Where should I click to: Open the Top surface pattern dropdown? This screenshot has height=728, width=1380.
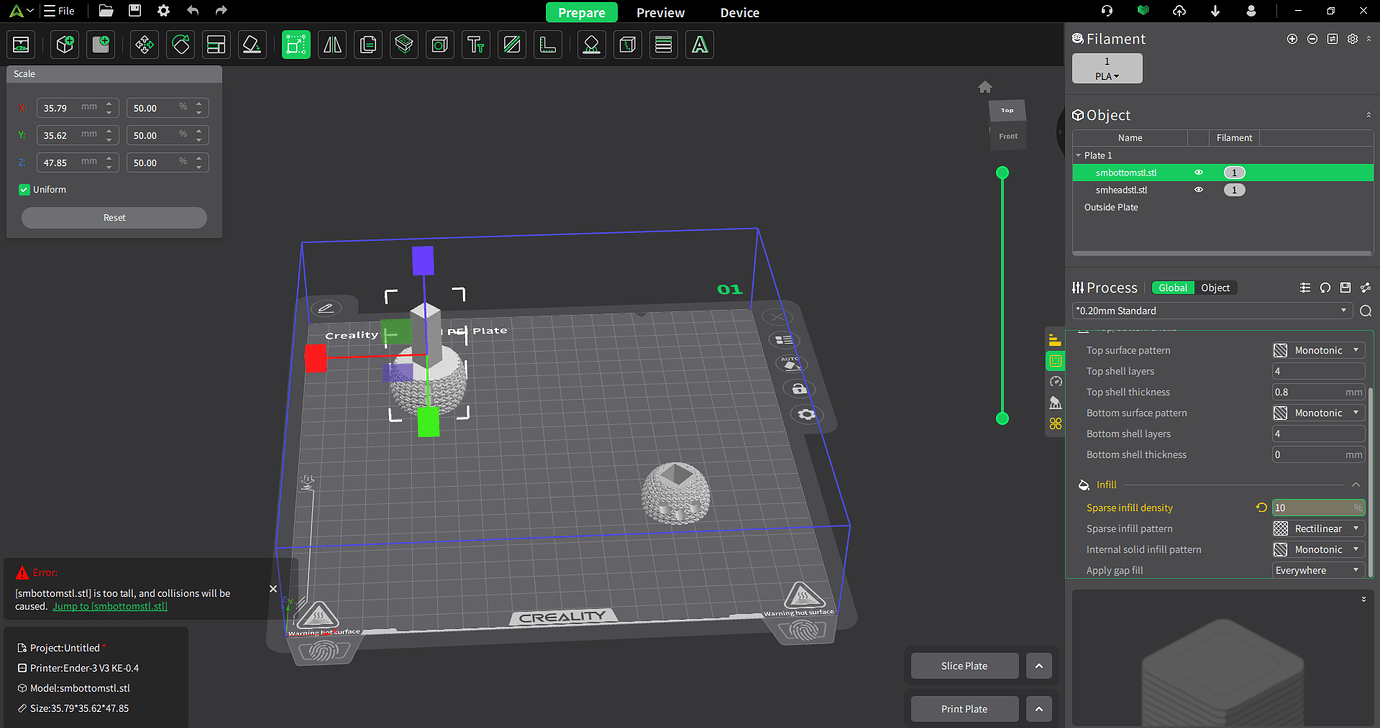(x=1318, y=351)
